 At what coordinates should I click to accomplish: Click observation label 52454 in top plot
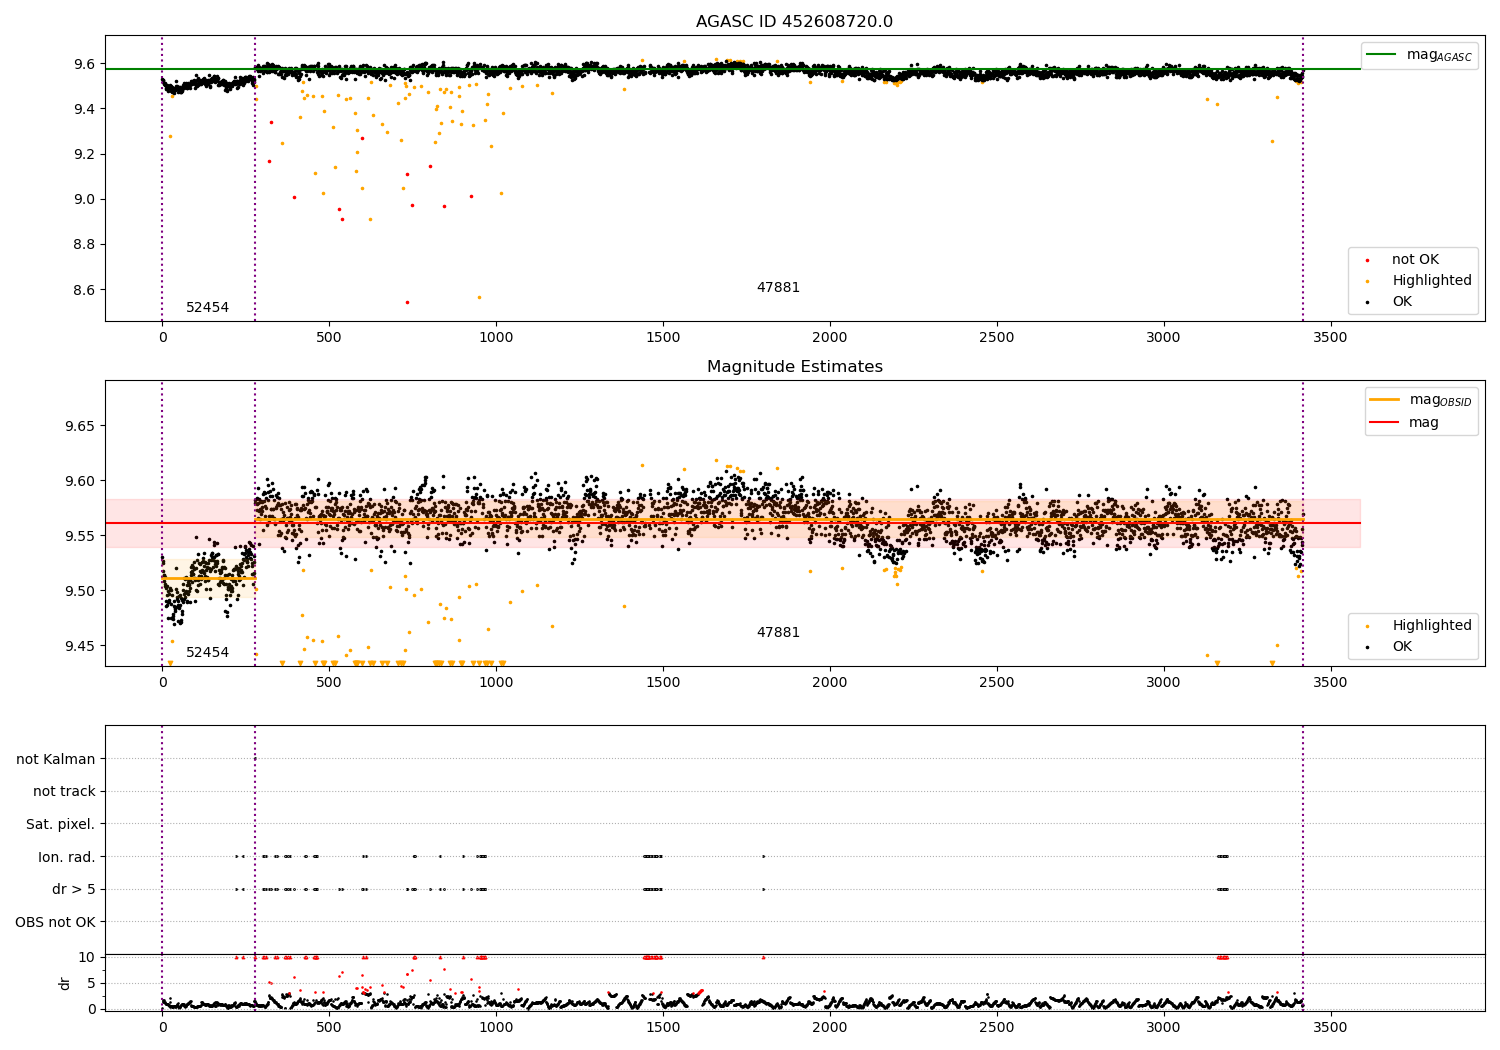[x=207, y=308]
